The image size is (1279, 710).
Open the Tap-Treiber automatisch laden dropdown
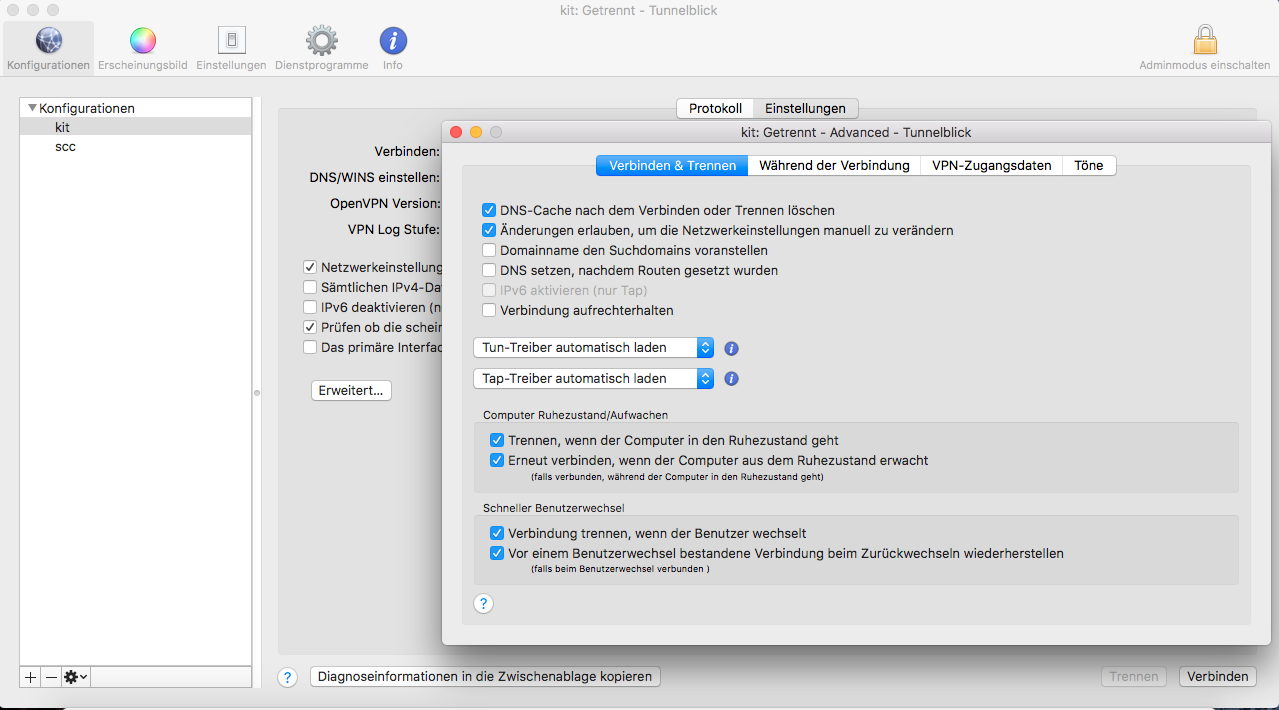pos(593,379)
